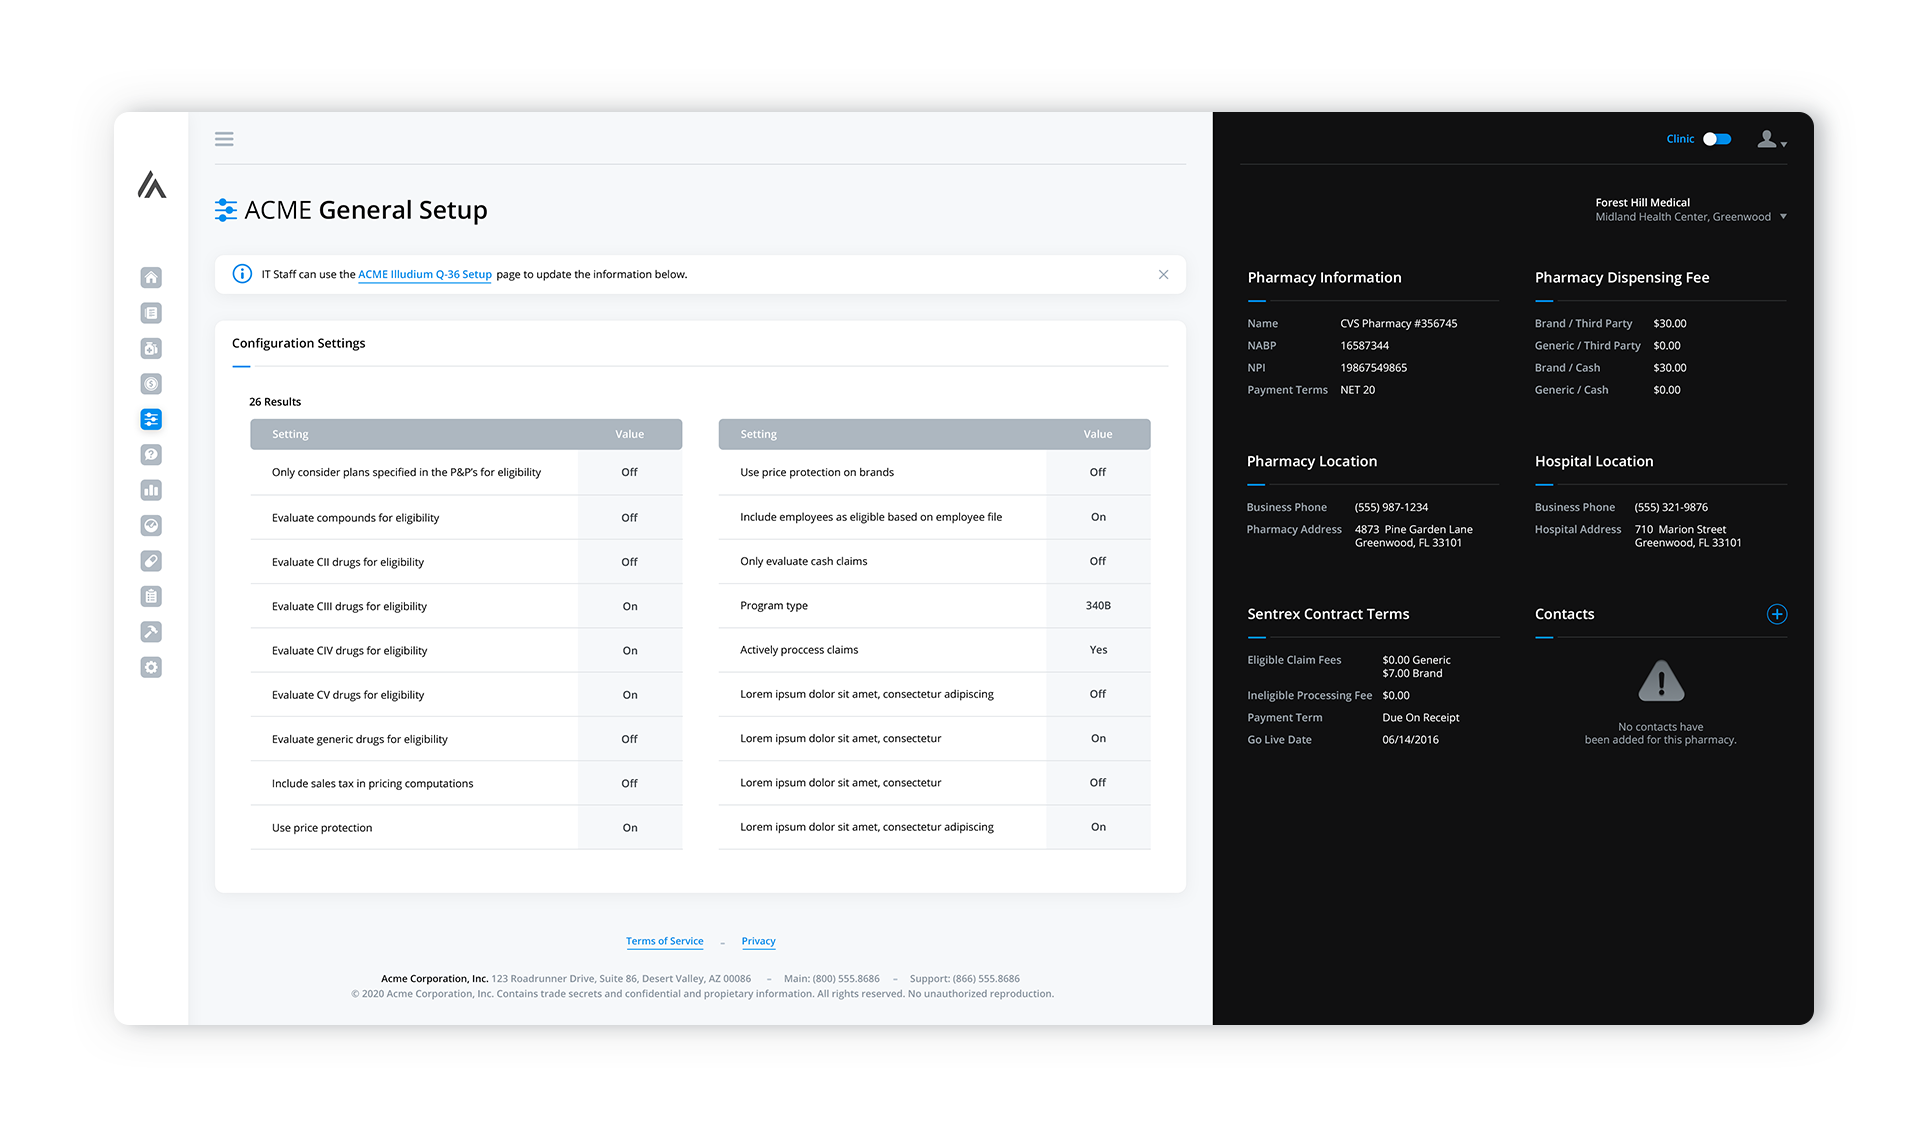Turn off Evaluate CIII drugs for eligibility
Image resolution: width=1920 pixels, height=1134 pixels.
[x=629, y=606]
